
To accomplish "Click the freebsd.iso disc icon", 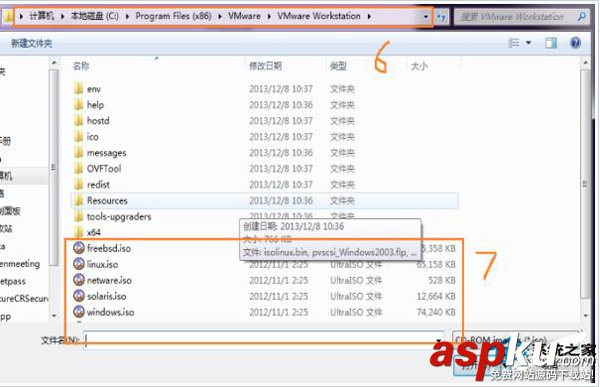I will point(79,248).
